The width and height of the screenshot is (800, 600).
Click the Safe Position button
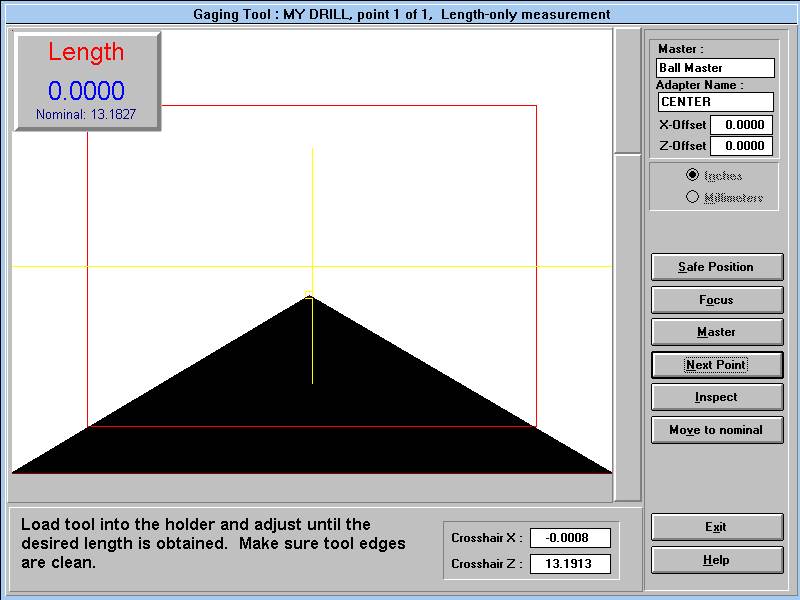716,267
